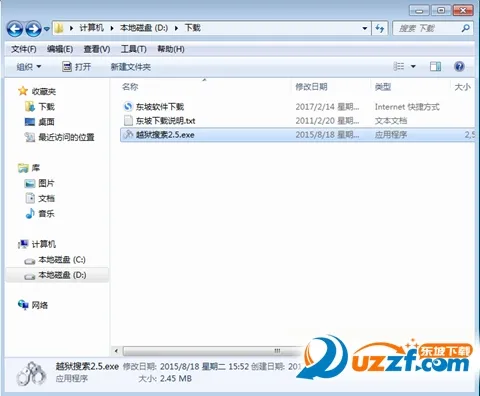Open the address bar history dropdown
Viewport: 480px width, 396px height.
point(365,28)
